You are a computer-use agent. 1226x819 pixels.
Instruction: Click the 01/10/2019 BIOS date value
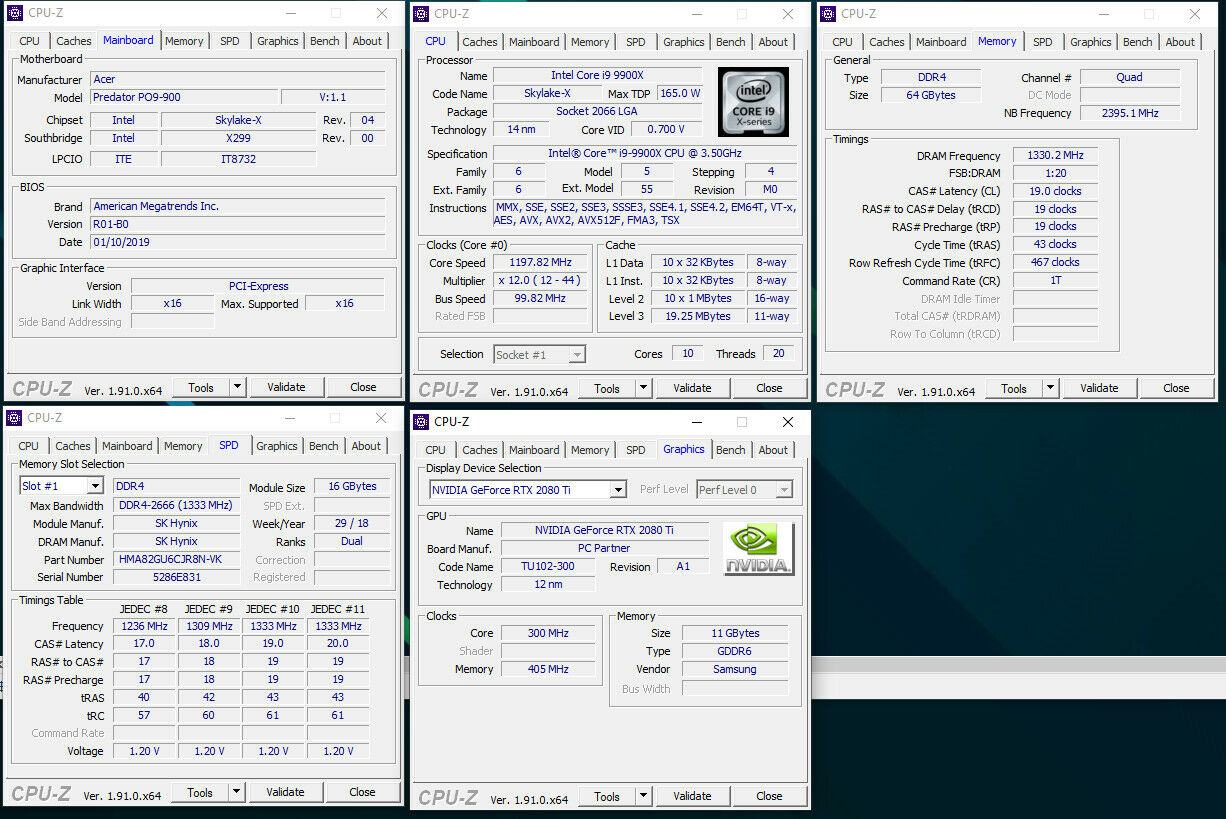coord(237,242)
